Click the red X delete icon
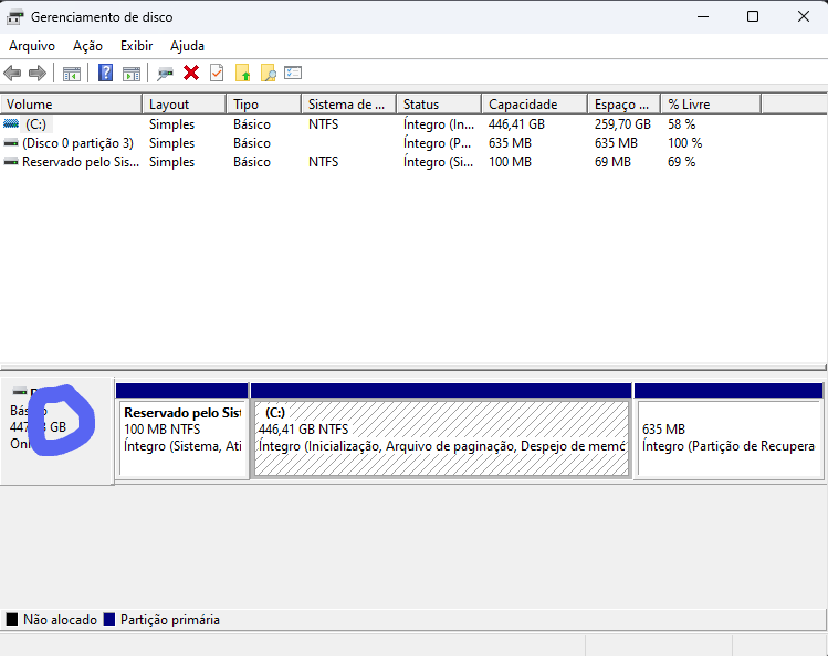This screenshot has width=828, height=656. point(191,72)
